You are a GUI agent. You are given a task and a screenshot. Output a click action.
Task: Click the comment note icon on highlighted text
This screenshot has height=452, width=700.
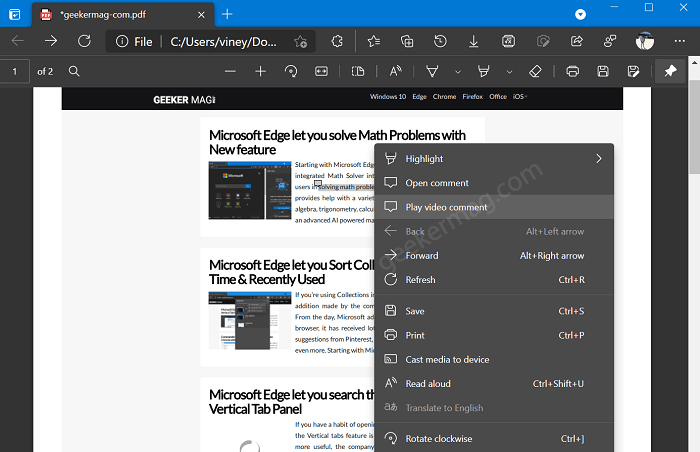pos(318,183)
